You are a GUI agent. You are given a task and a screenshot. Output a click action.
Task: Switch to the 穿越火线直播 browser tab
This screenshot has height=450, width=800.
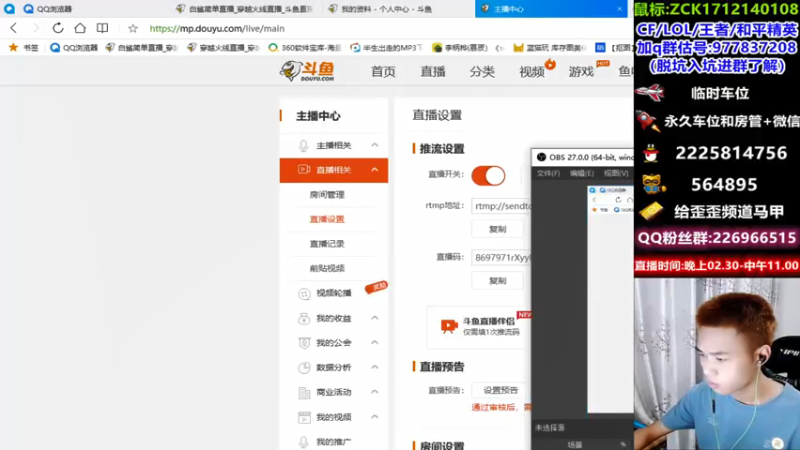click(245, 9)
